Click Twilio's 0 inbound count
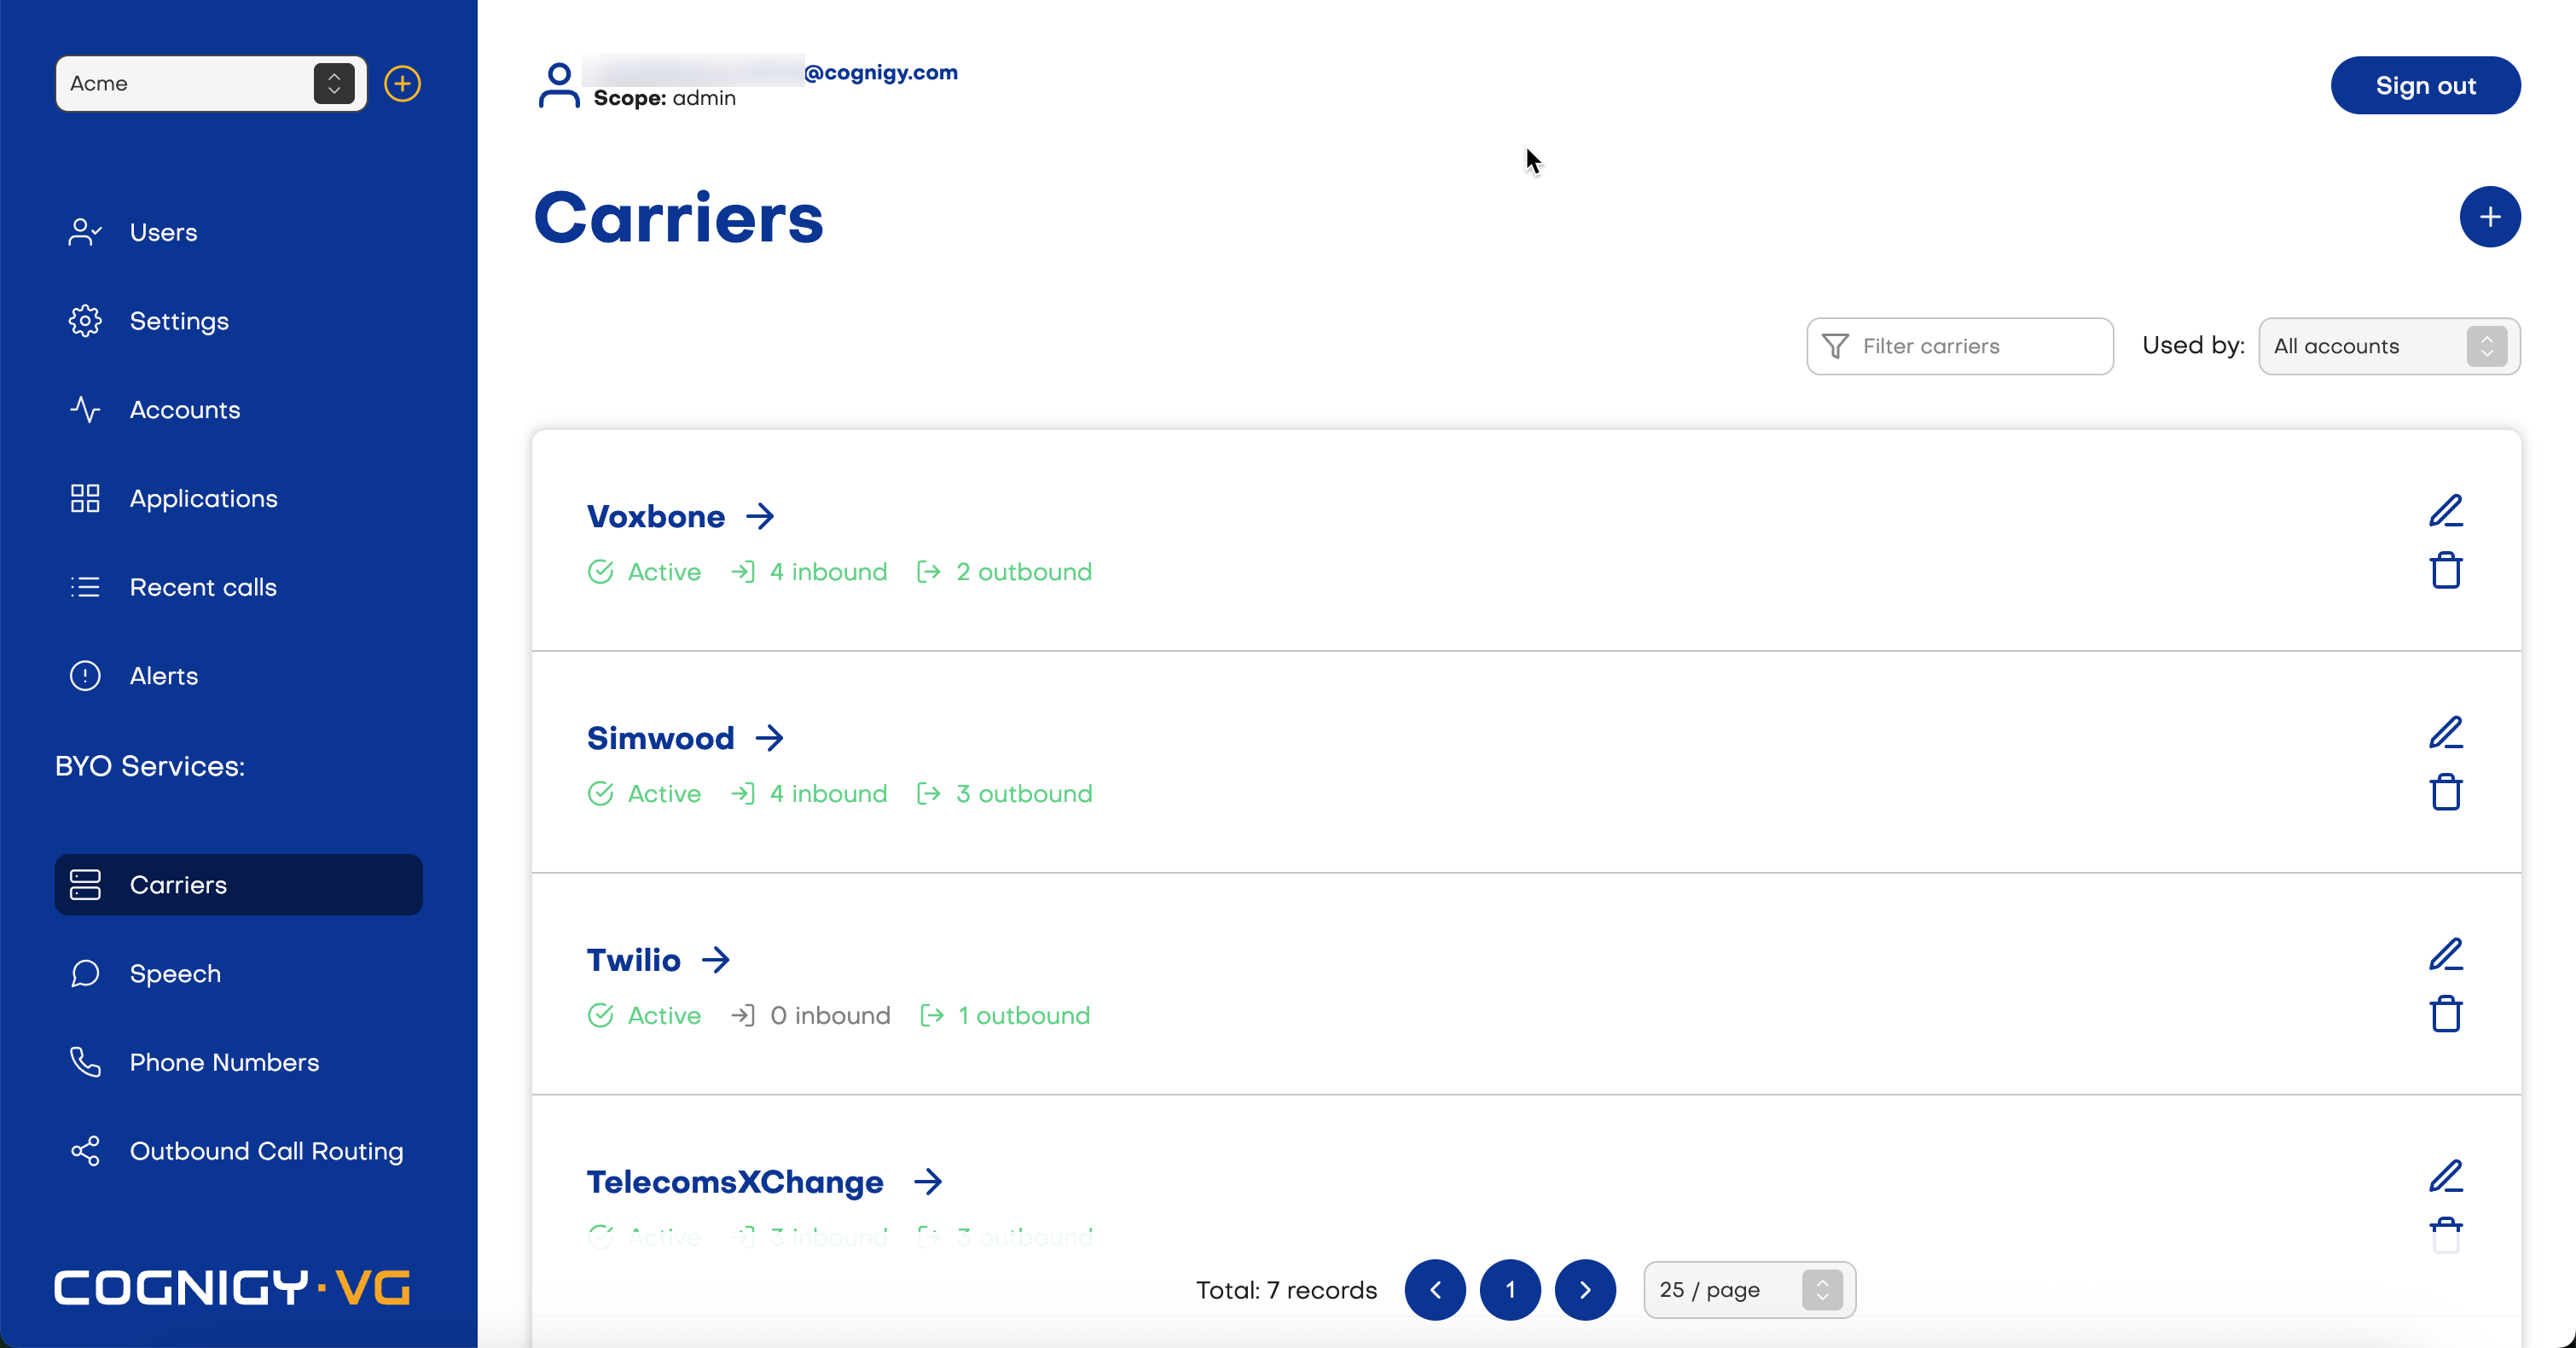This screenshot has width=2576, height=1348. (x=810, y=1016)
